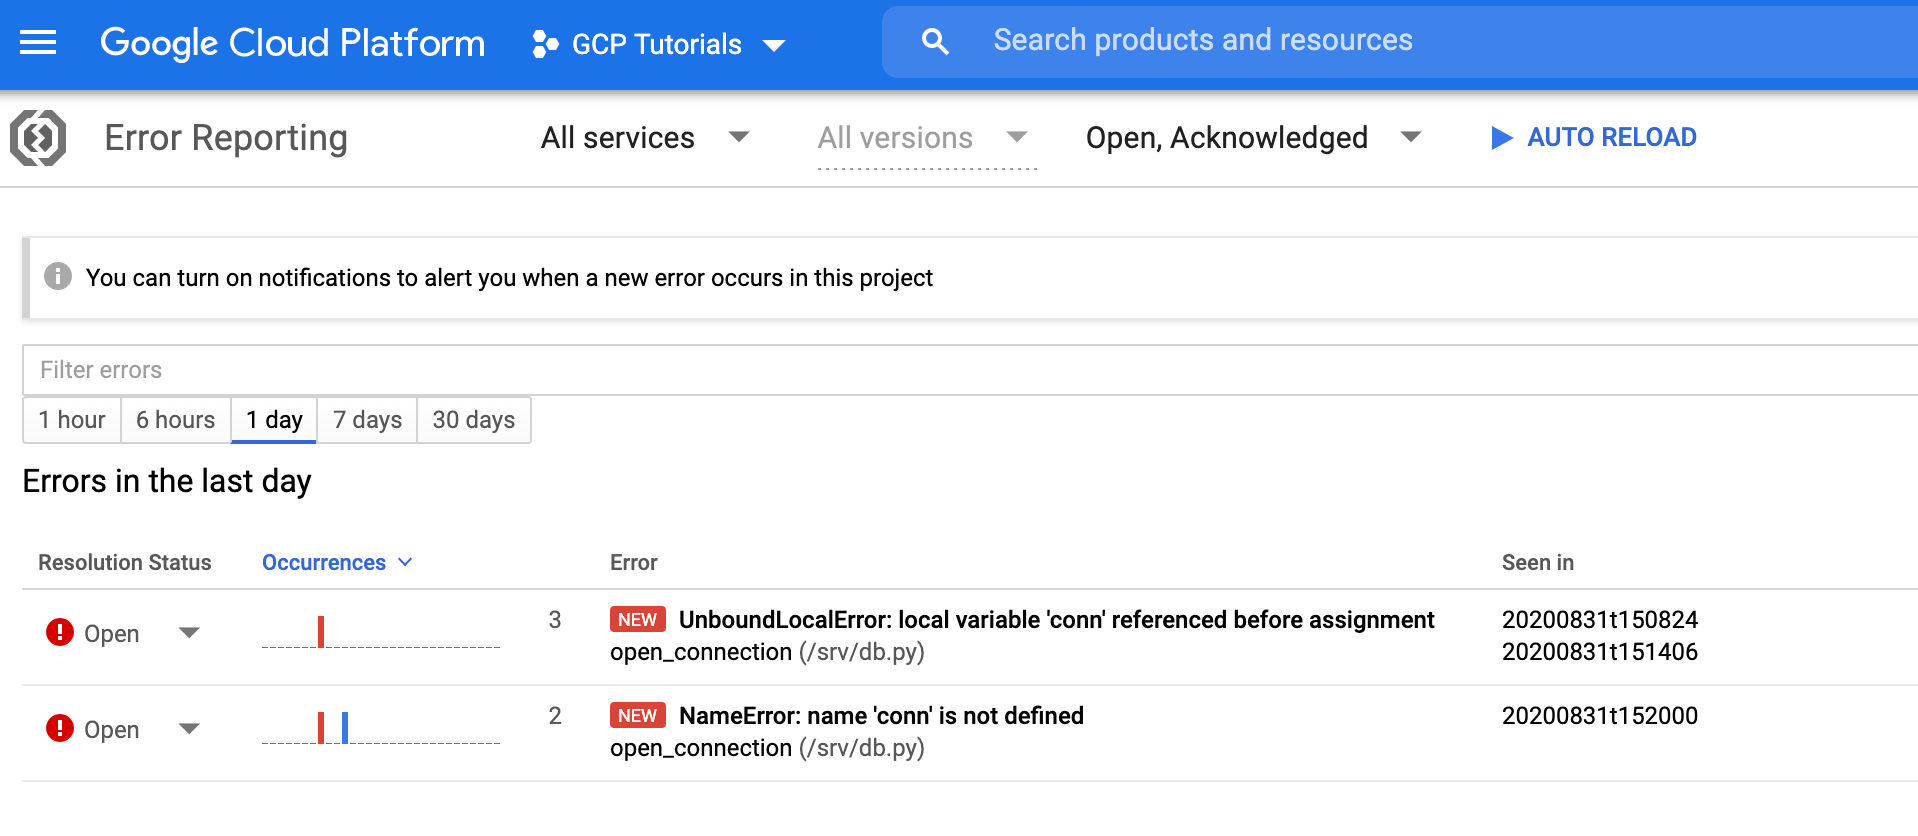Select the 1 hour time range
The height and width of the screenshot is (836, 1918).
(x=72, y=420)
